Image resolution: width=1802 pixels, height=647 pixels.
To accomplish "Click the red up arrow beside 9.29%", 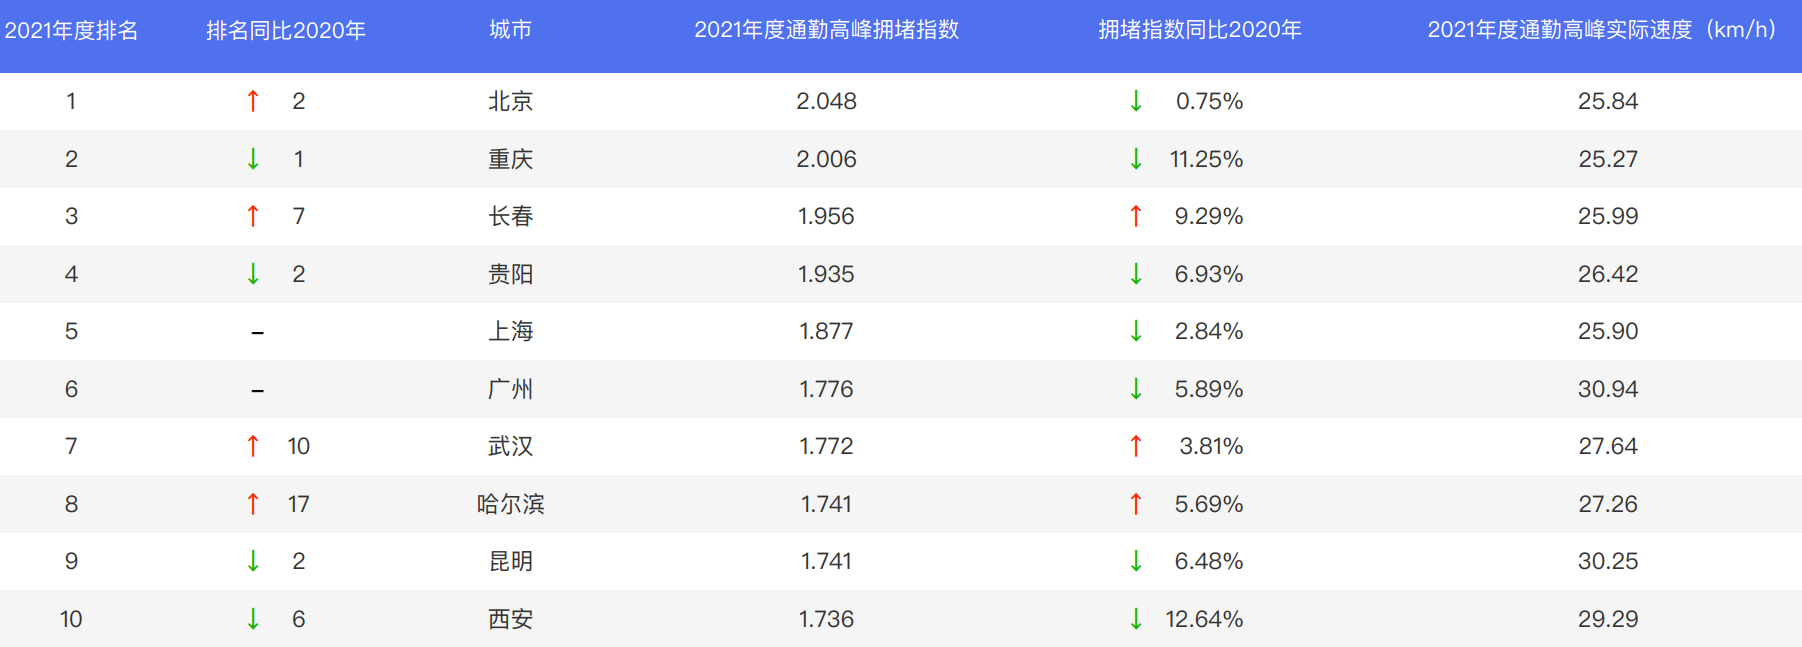I will 1136,216.
